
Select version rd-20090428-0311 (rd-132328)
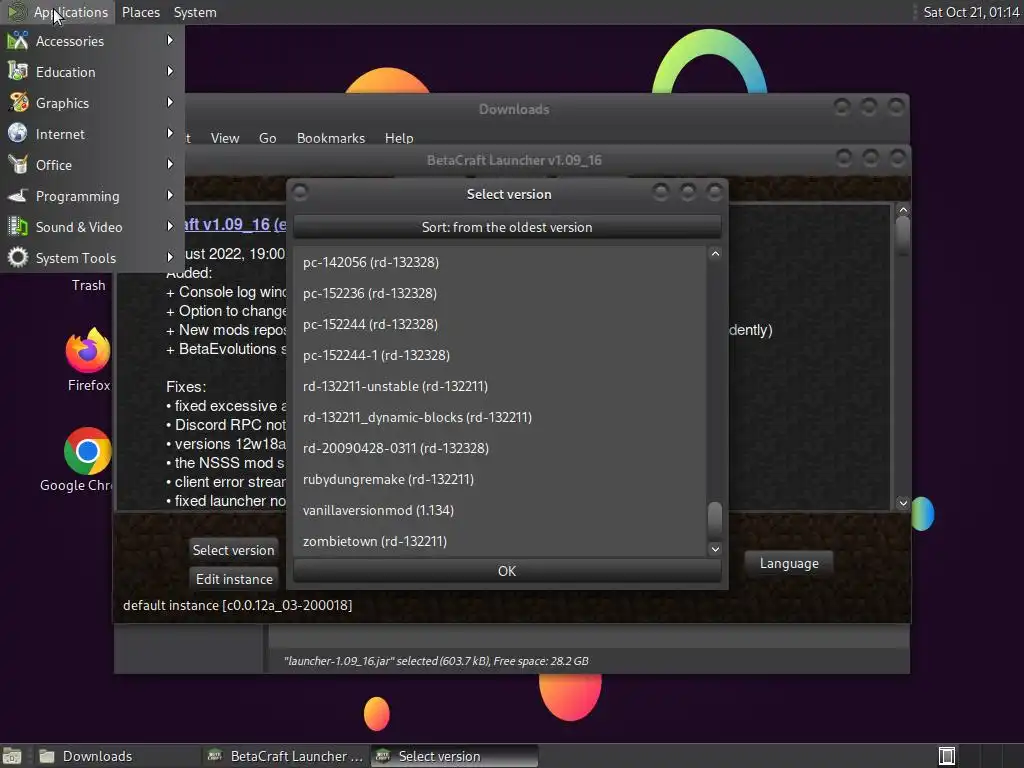pyautogui.click(x=500, y=448)
